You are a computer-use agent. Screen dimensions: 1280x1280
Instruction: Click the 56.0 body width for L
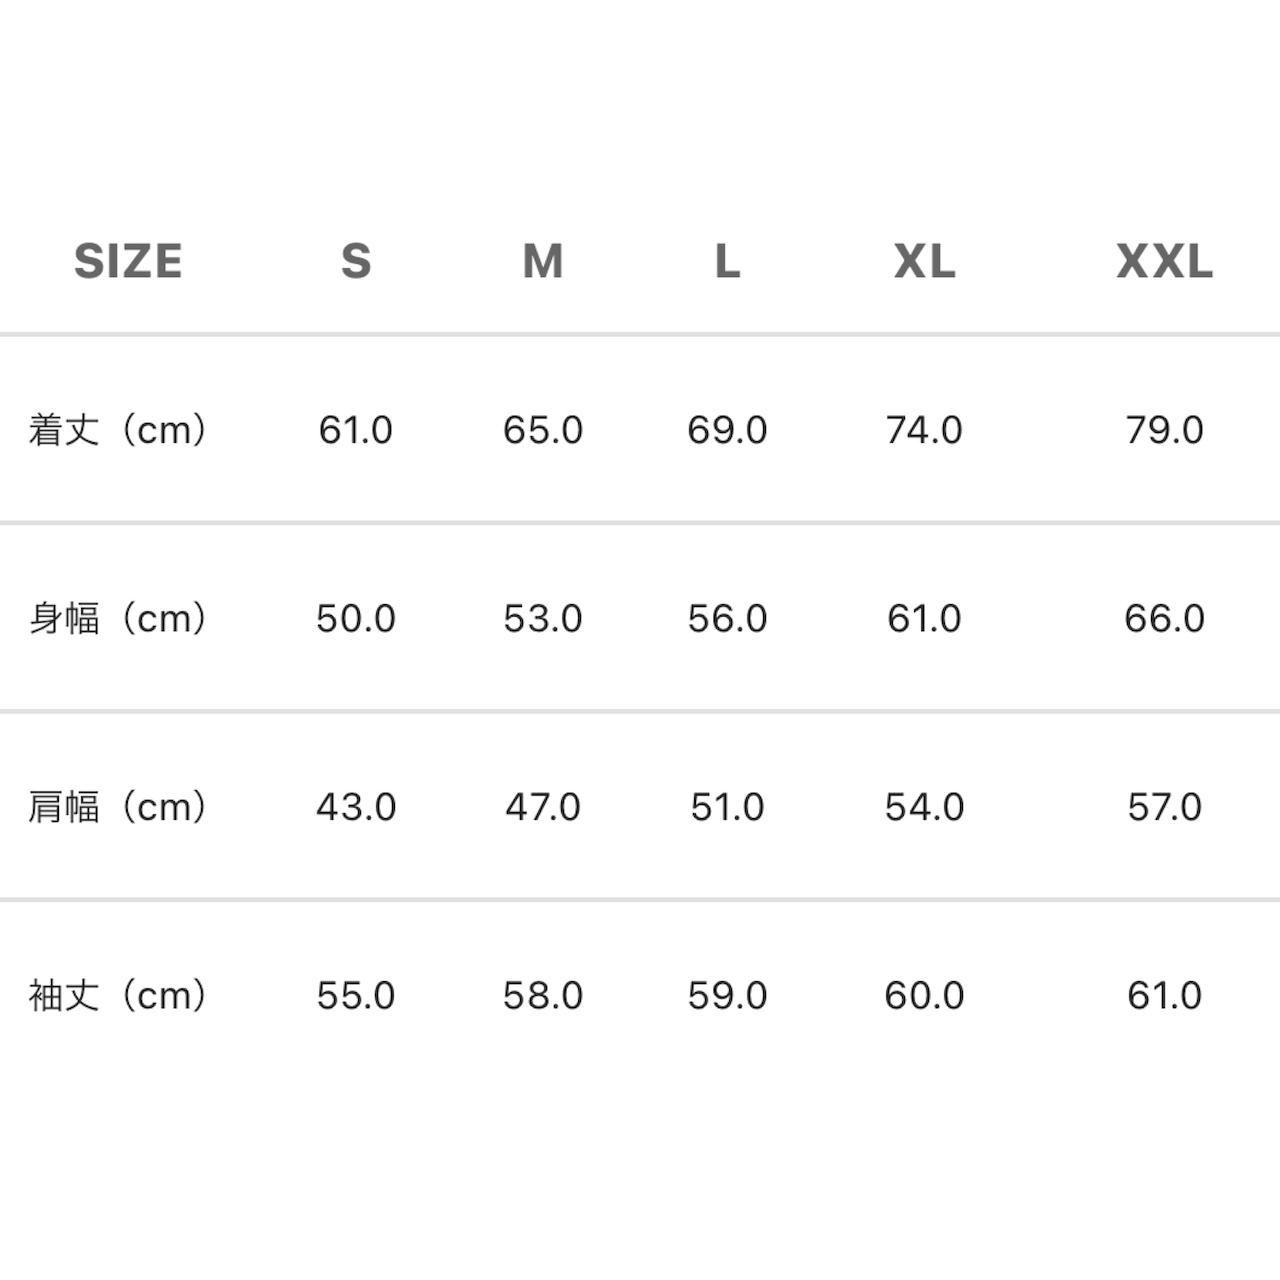(727, 618)
